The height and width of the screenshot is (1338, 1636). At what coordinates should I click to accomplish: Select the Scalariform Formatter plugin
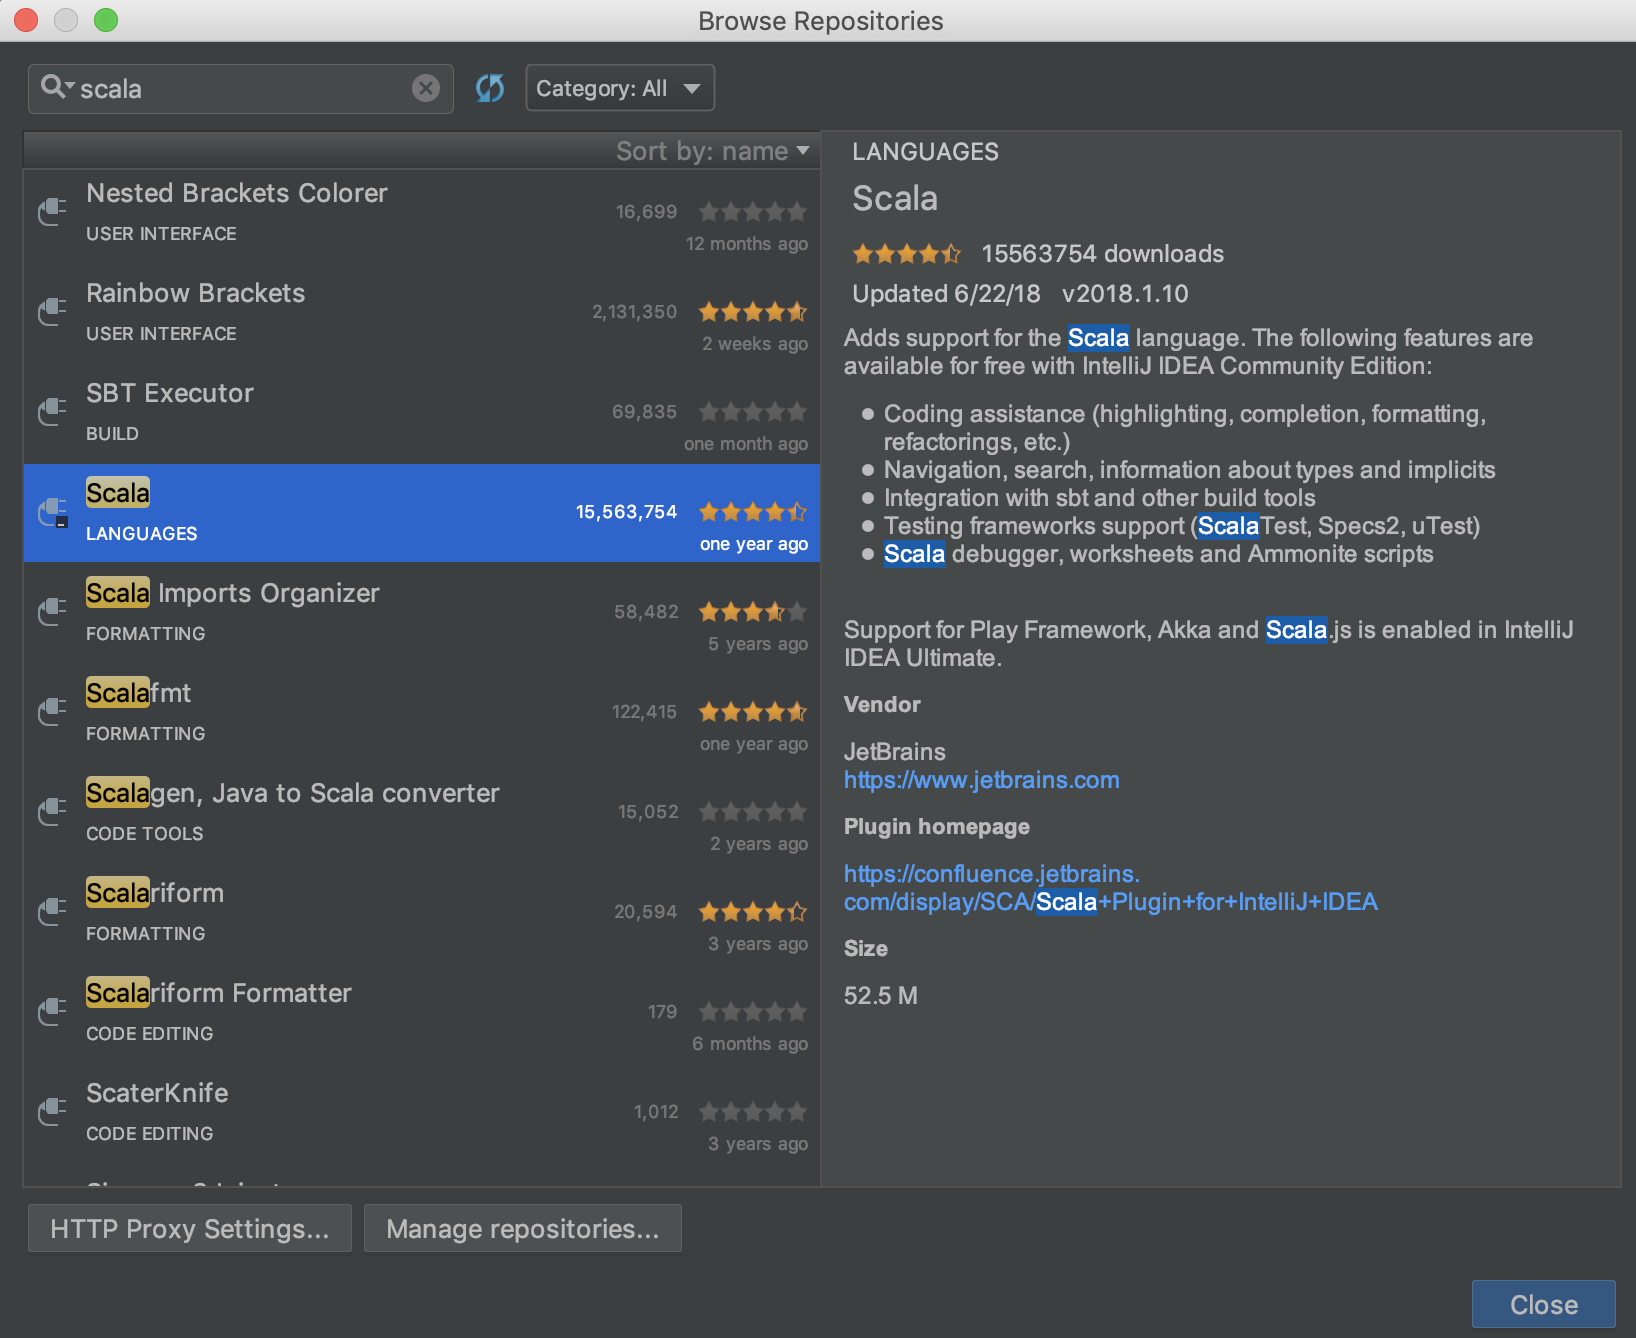click(x=421, y=1013)
